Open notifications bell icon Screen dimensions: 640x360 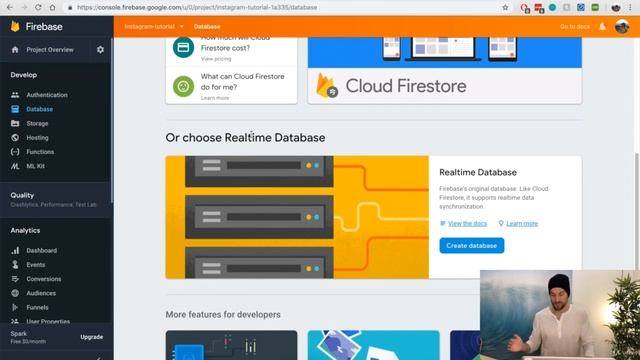602,27
